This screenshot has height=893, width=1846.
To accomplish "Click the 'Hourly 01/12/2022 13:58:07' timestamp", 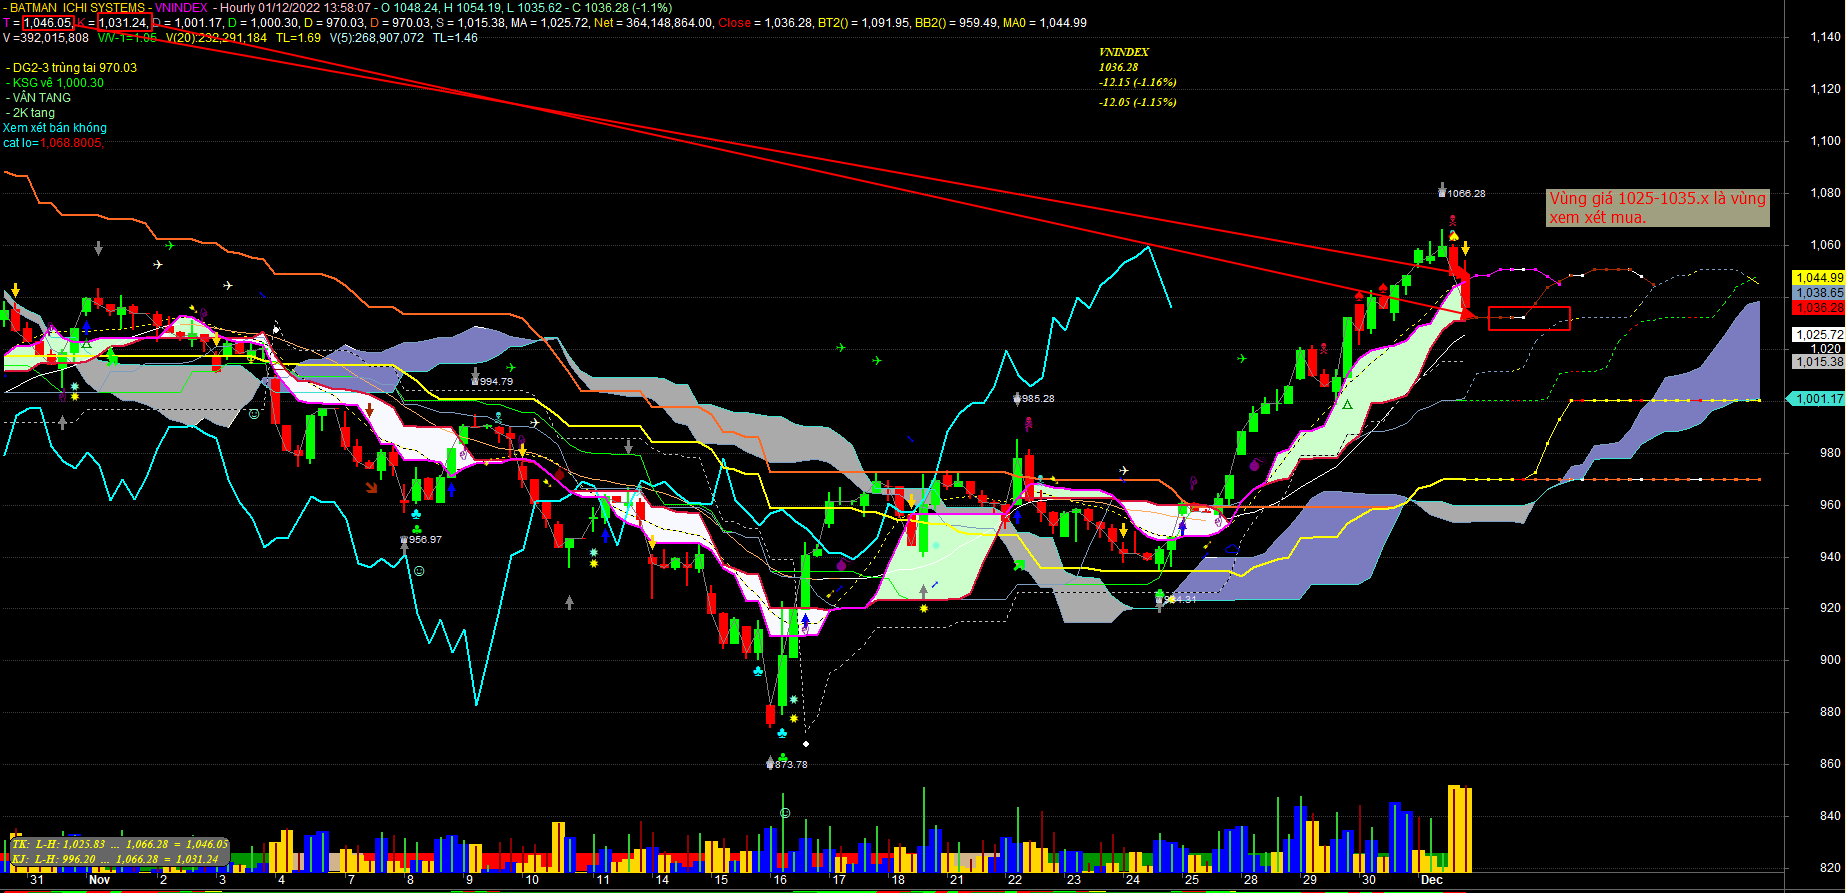I will click(x=295, y=7).
